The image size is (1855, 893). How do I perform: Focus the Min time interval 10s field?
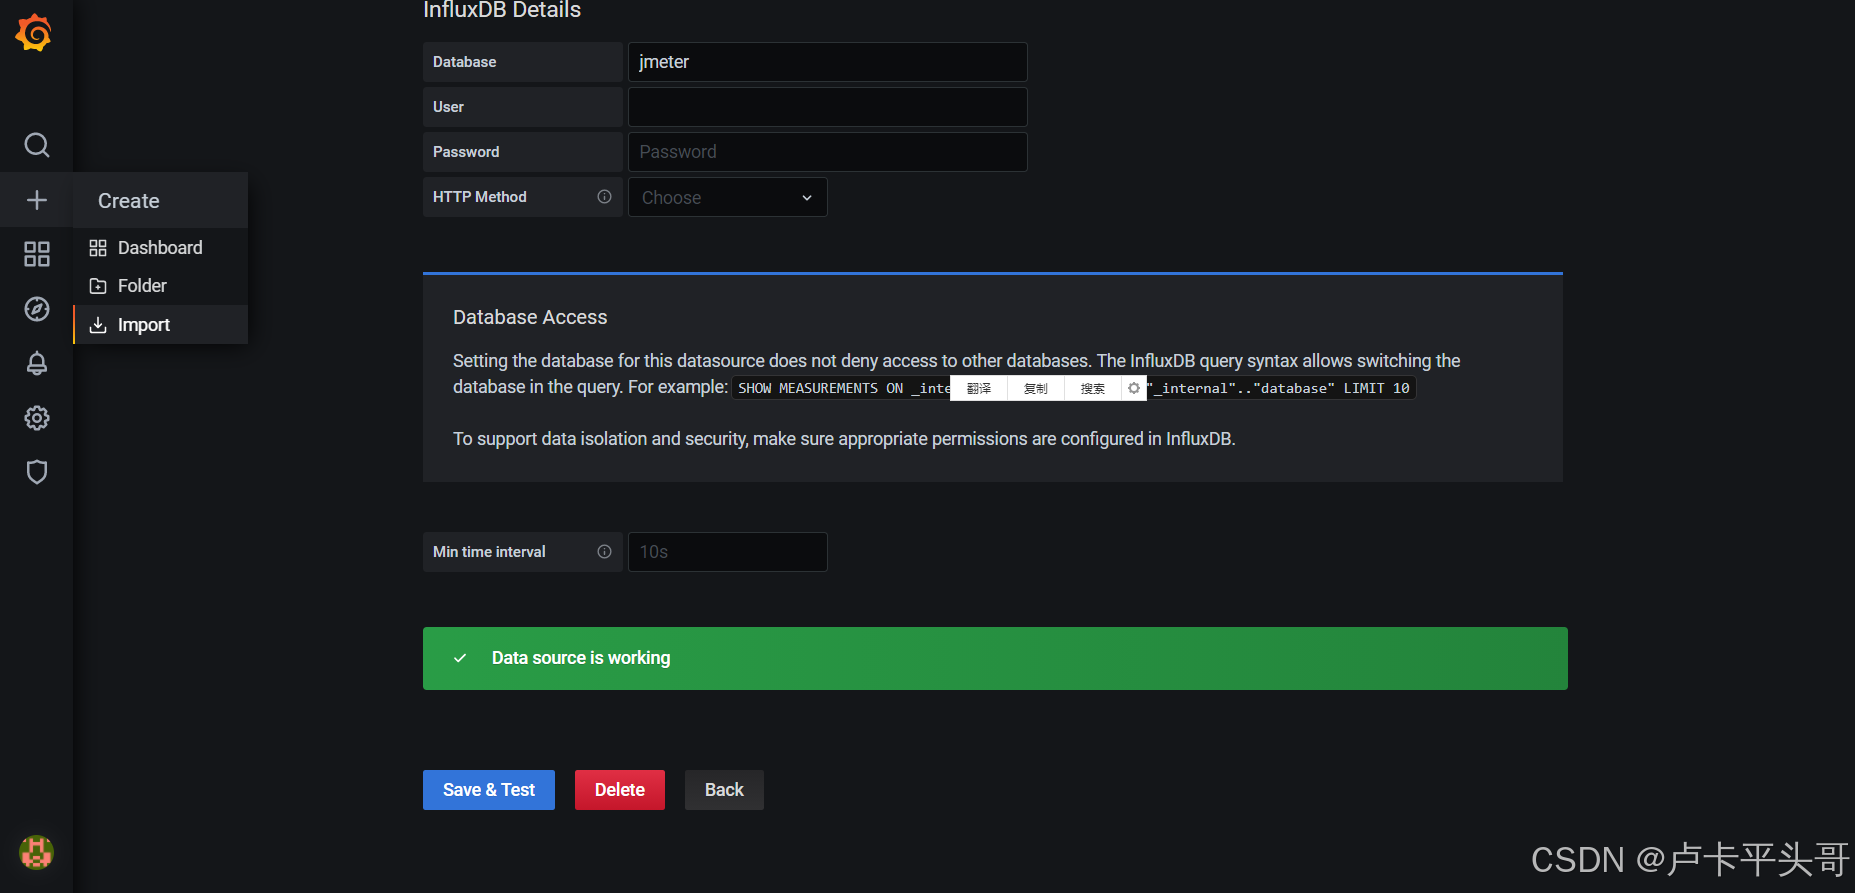pyautogui.click(x=727, y=552)
